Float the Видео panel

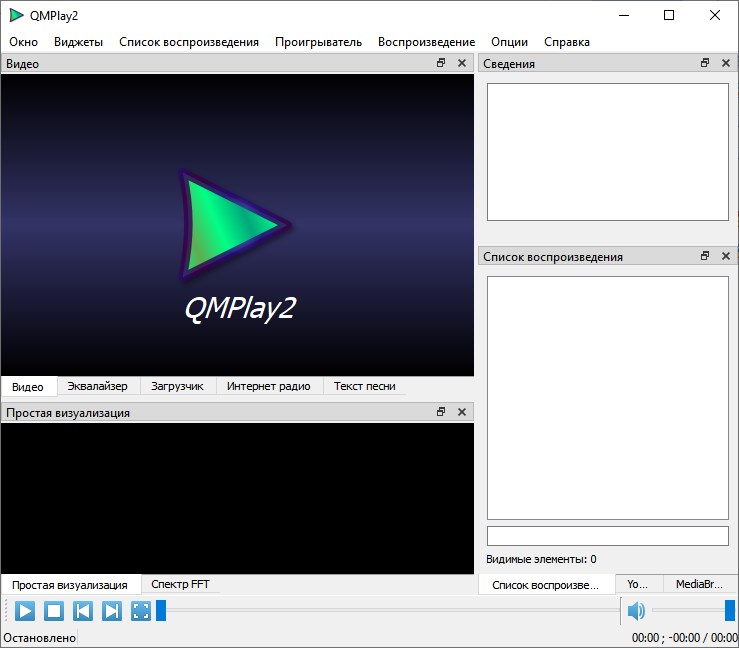[x=441, y=63]
